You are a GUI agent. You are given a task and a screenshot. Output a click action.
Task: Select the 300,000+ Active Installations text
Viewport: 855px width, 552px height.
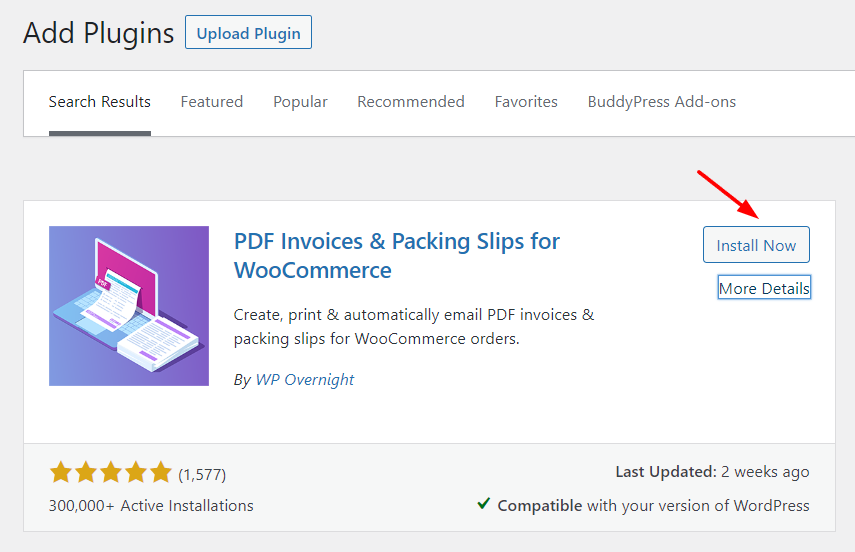151,506
